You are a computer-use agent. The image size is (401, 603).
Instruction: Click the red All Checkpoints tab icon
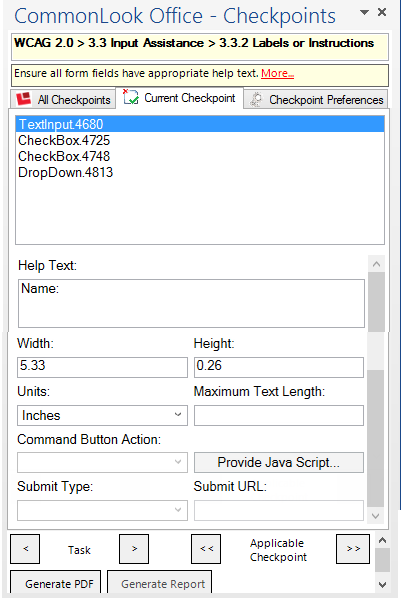pos(23,99)
